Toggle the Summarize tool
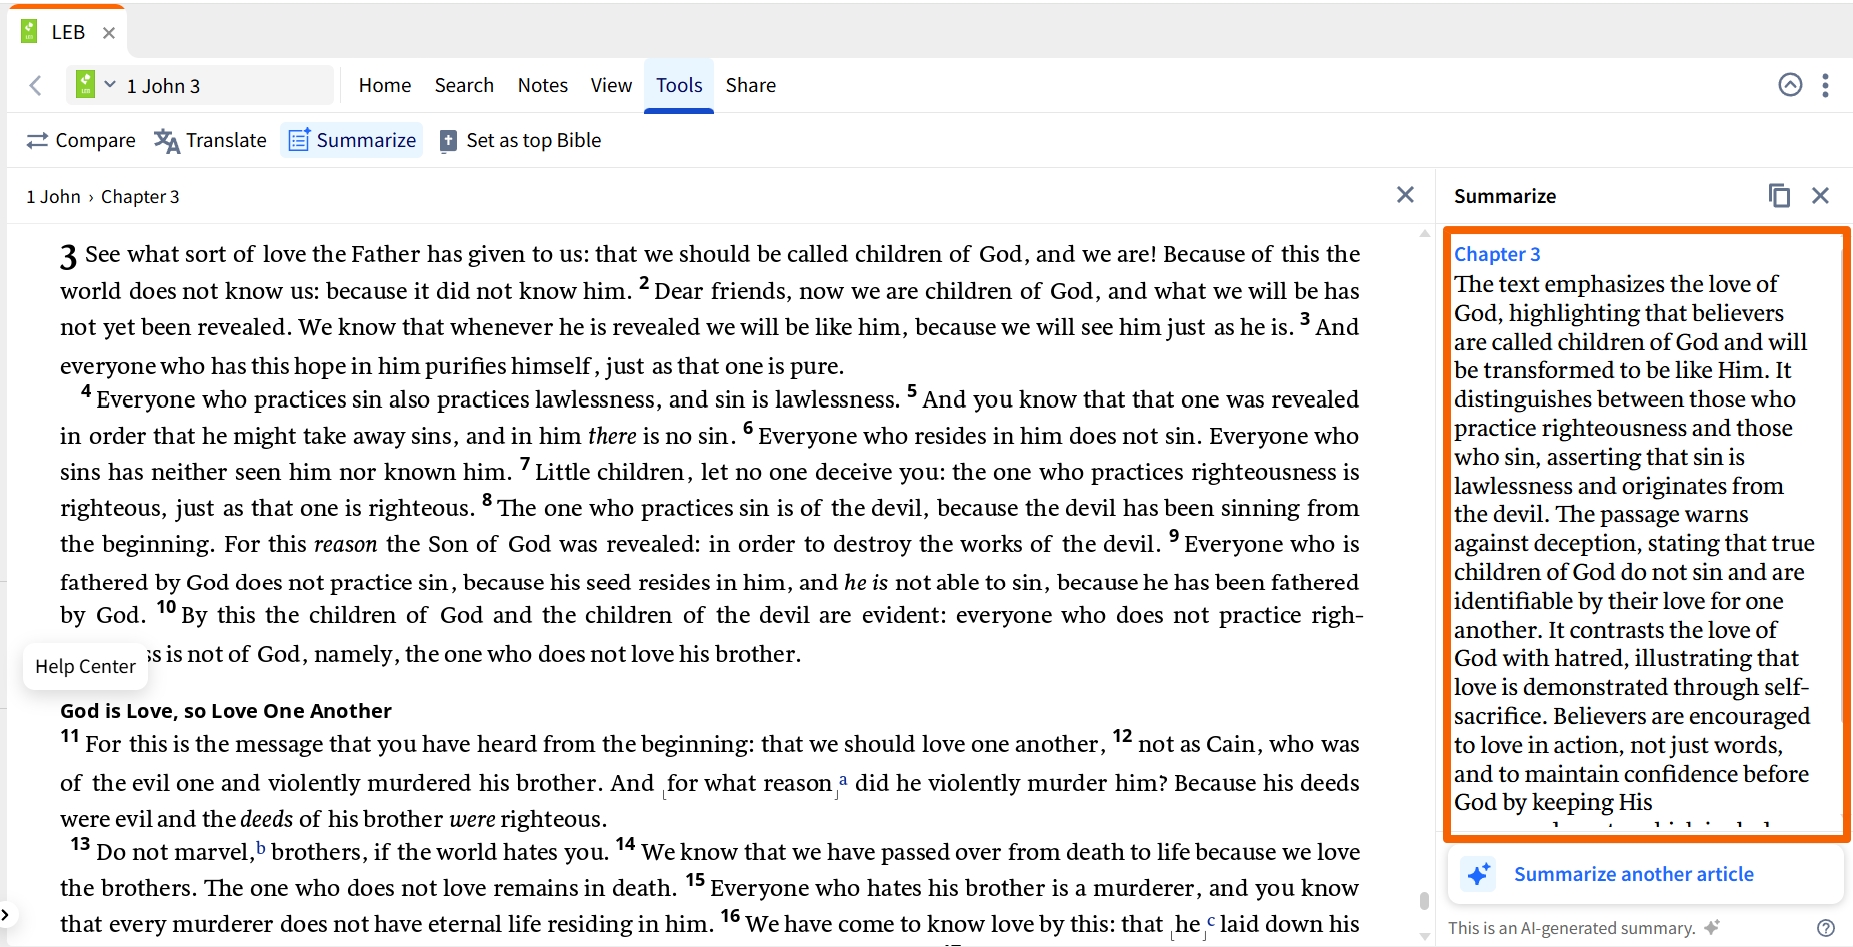 [x=352, y=141]
